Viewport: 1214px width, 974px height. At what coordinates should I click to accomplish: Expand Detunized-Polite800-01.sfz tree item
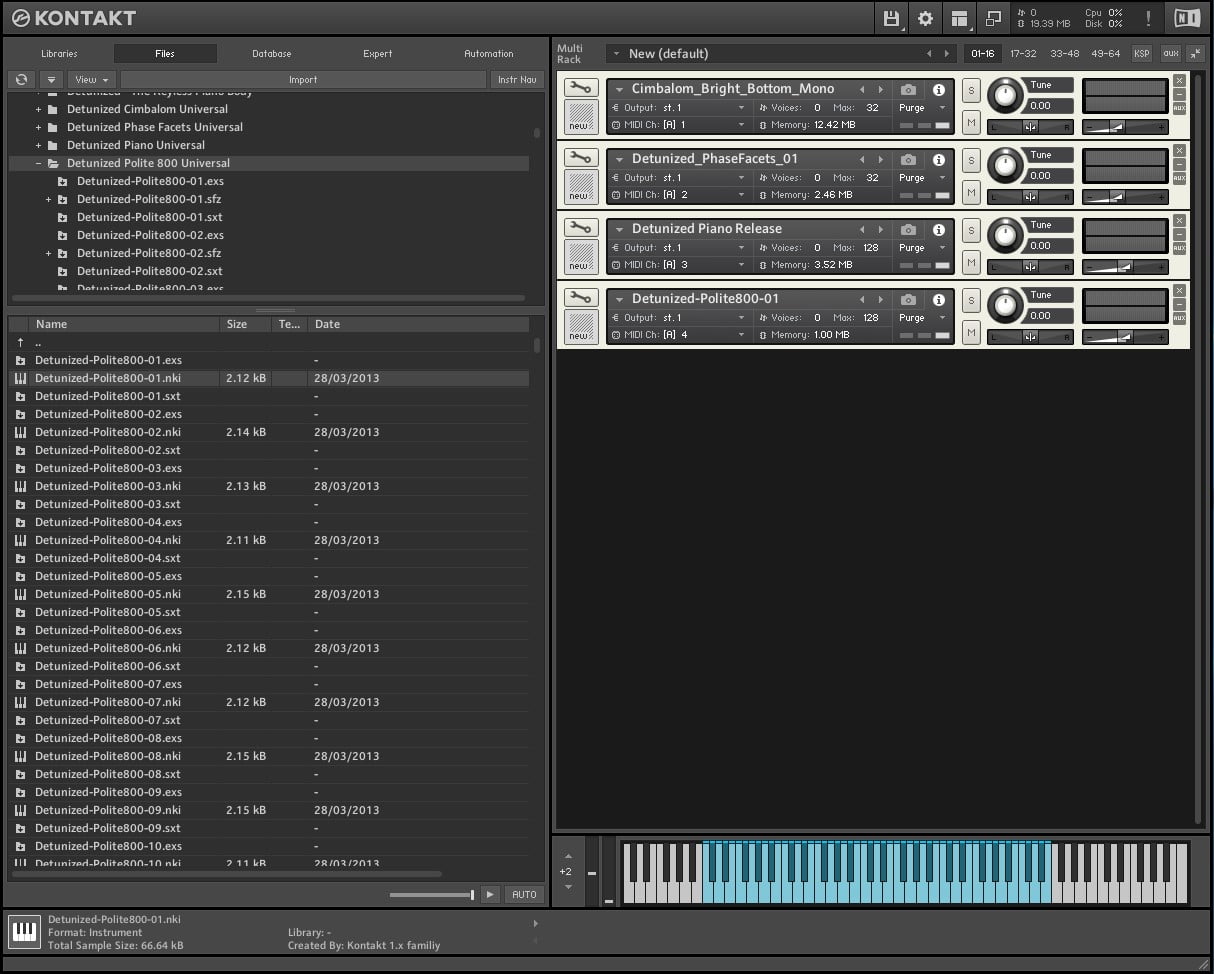(x=49, y=199)
